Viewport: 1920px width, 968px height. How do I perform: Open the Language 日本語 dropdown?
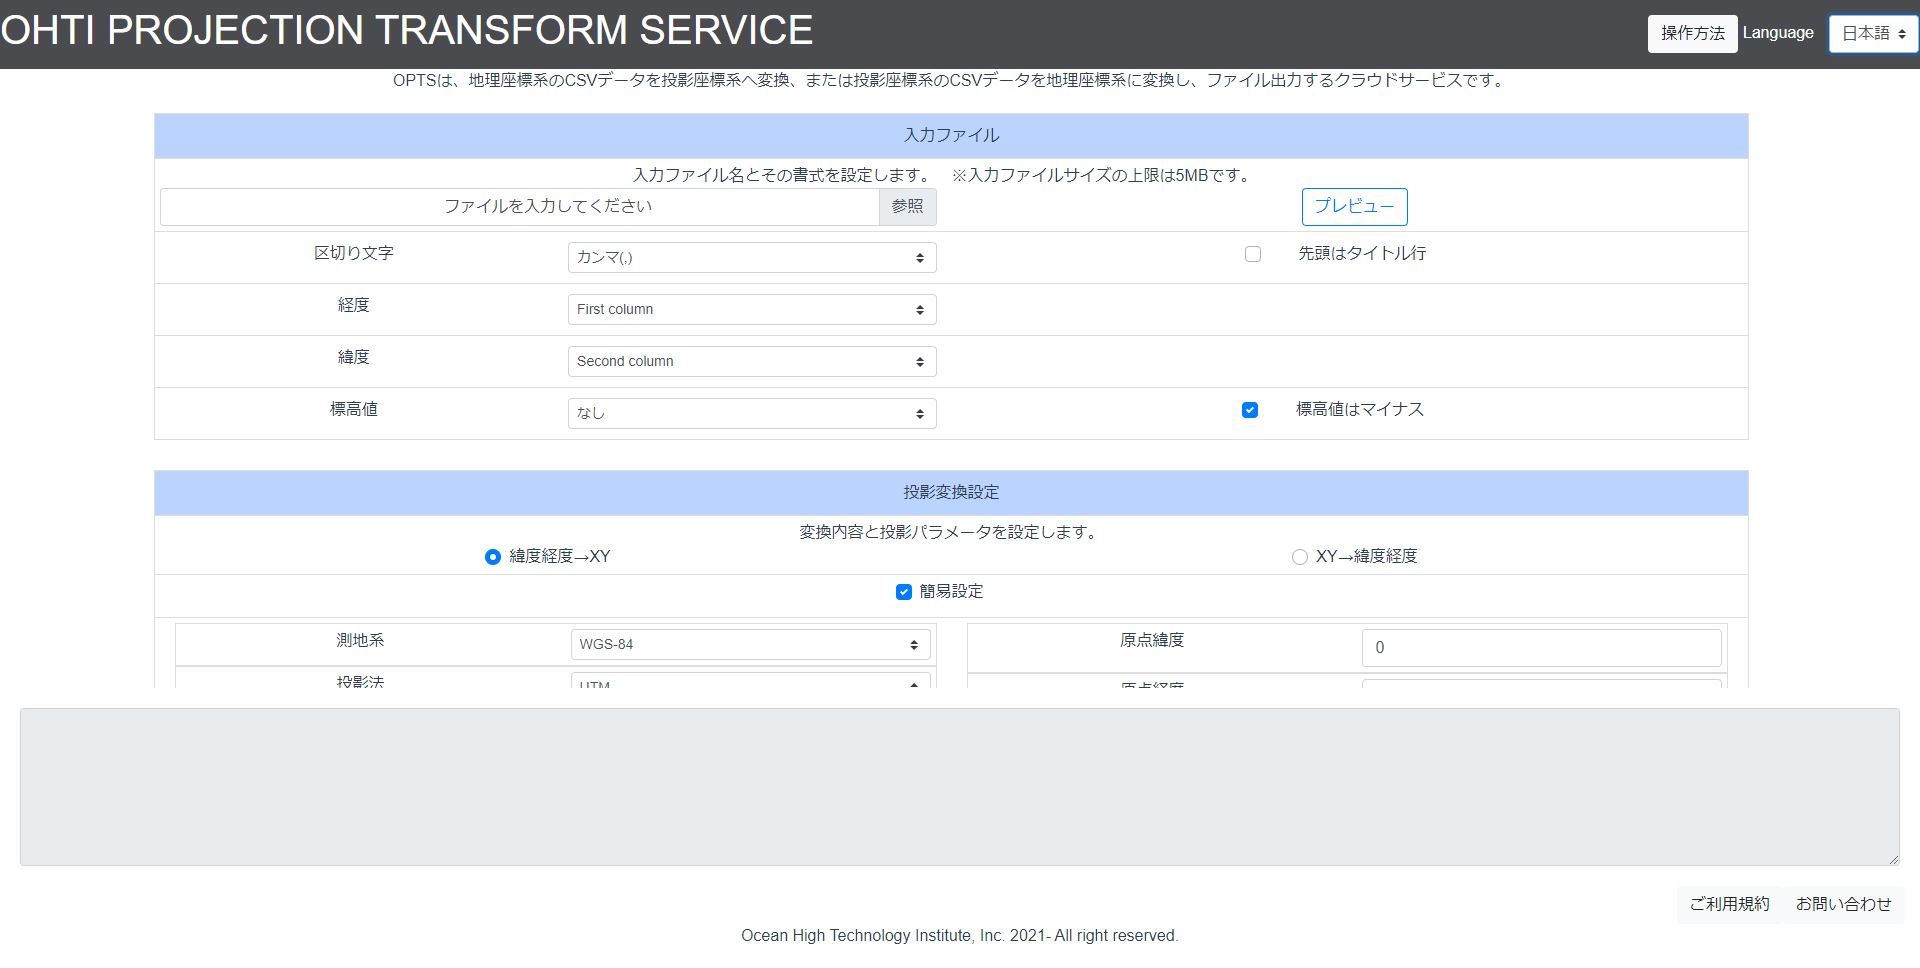(x=1873, y=33)
